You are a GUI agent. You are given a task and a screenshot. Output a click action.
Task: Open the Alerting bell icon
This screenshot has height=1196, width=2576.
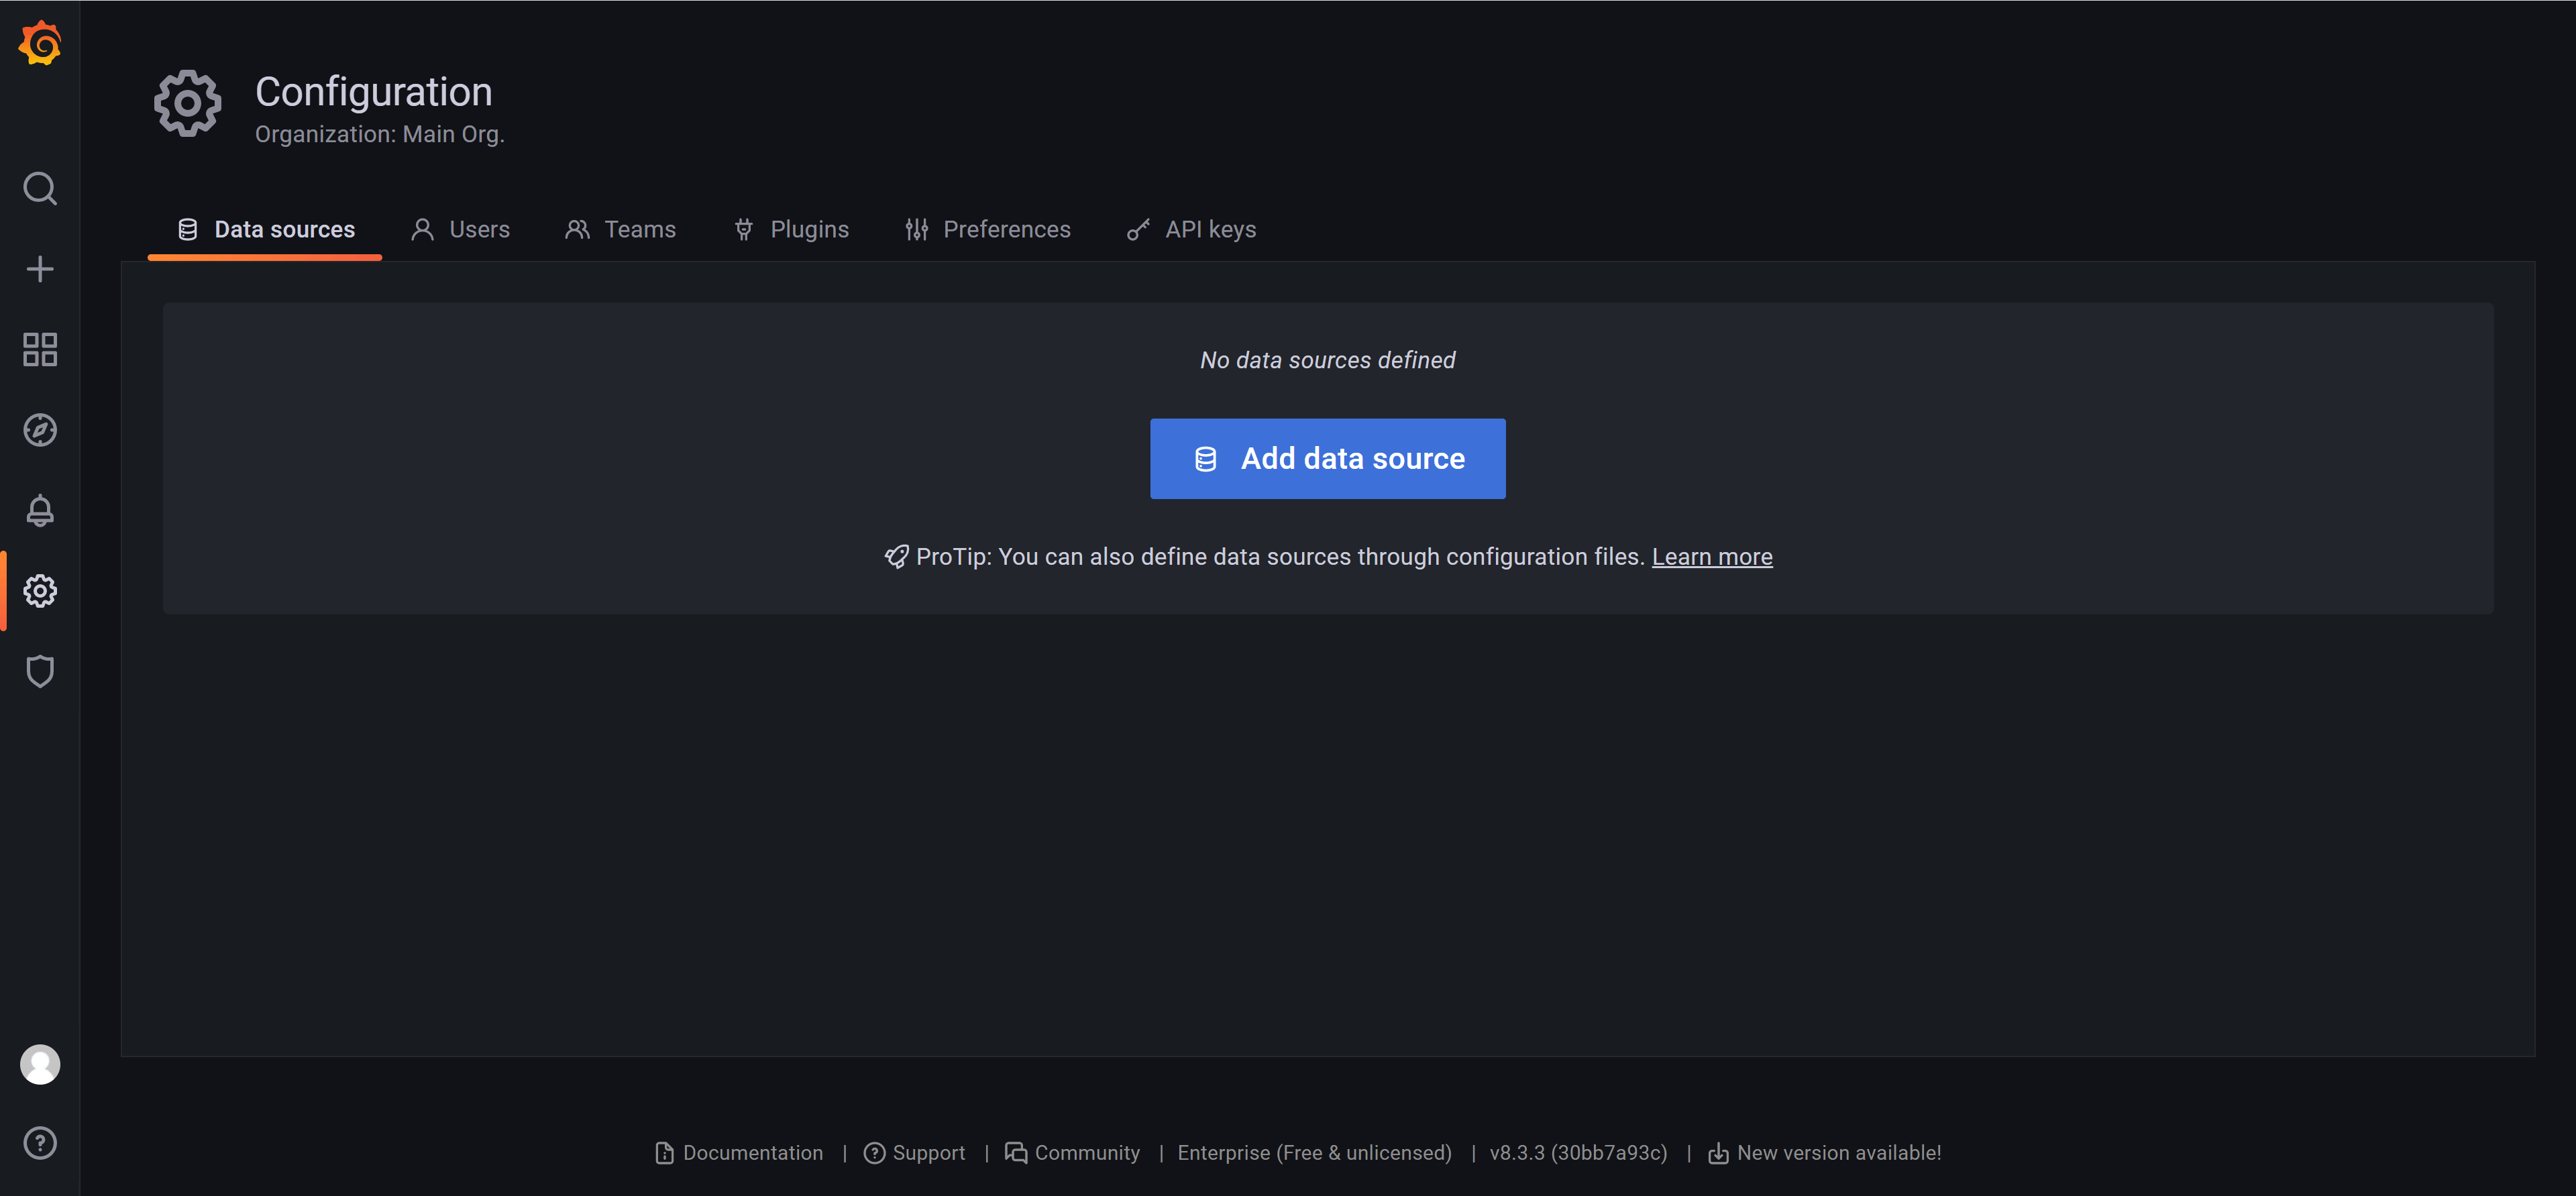coord(40,510)
